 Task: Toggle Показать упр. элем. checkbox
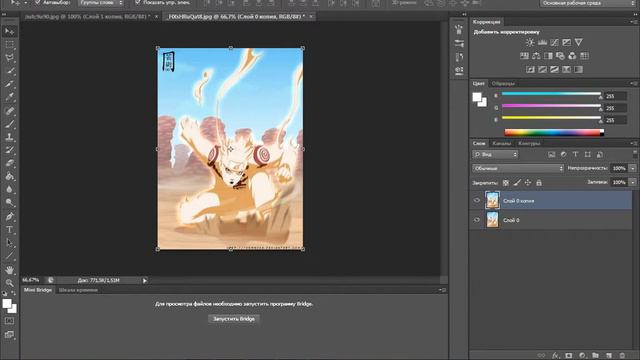pyautogui.click(x=138, y=2)
